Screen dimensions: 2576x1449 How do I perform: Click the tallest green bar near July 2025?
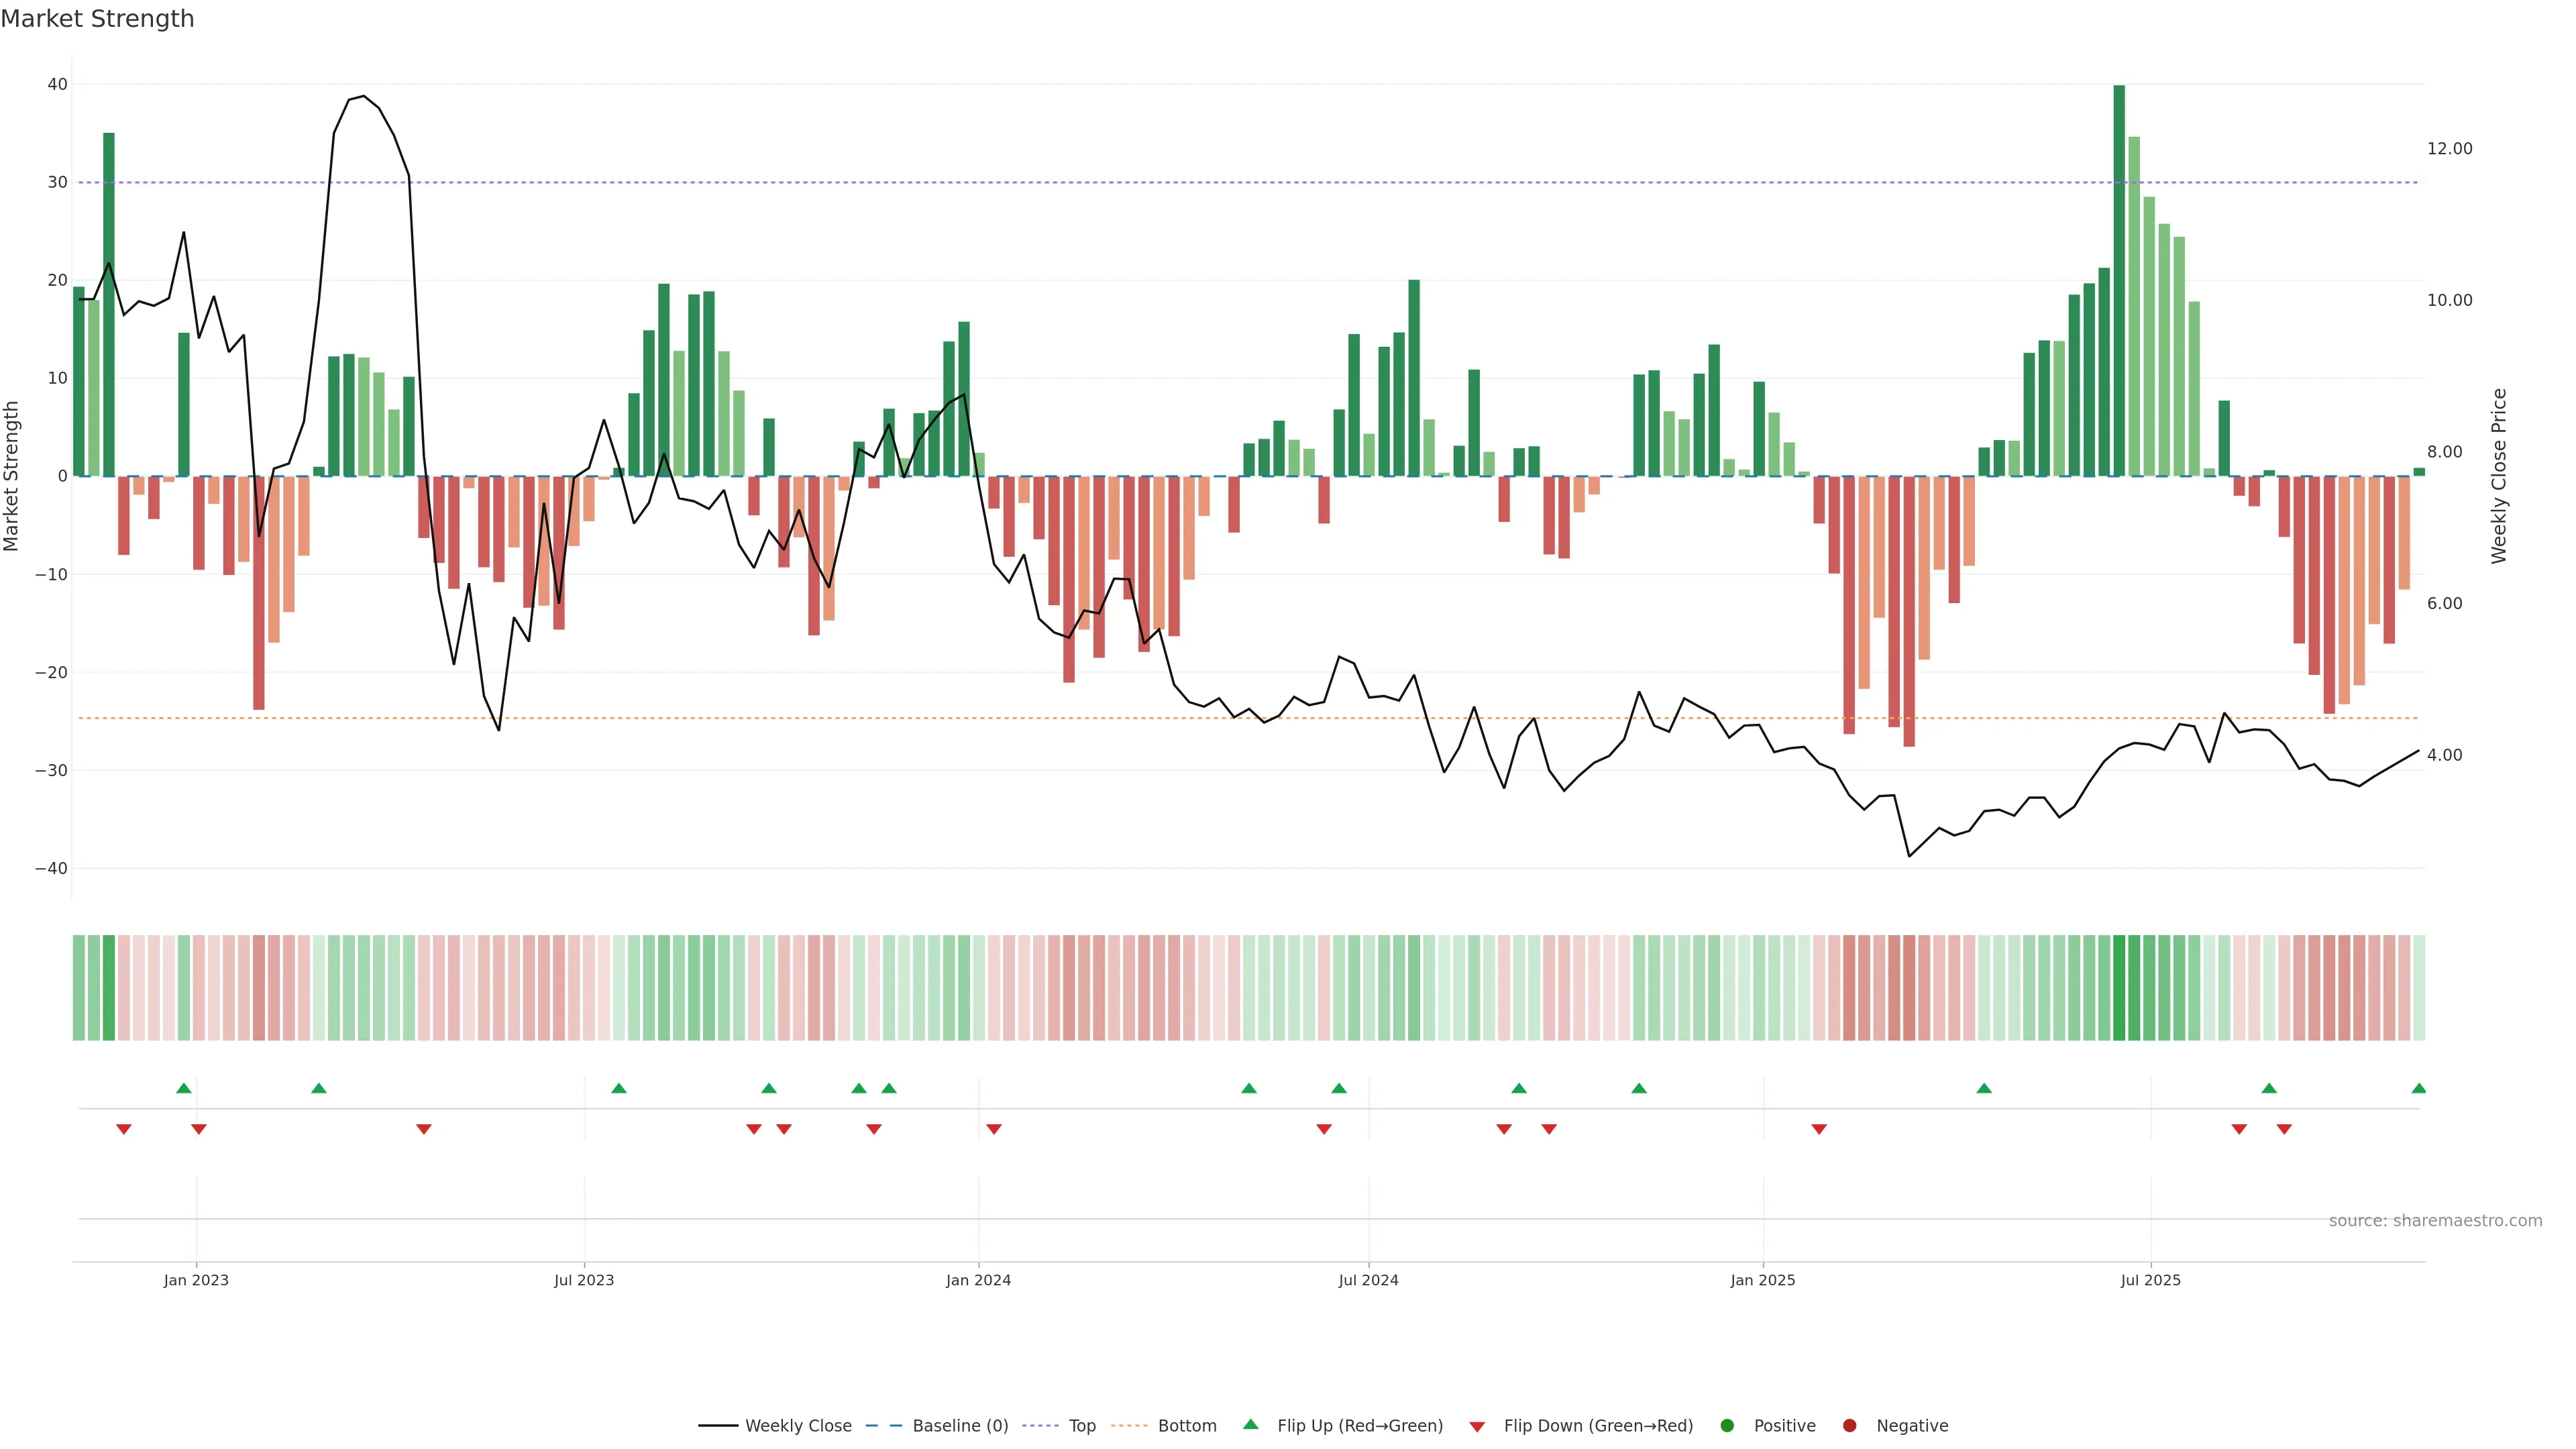pos(2119,280)
